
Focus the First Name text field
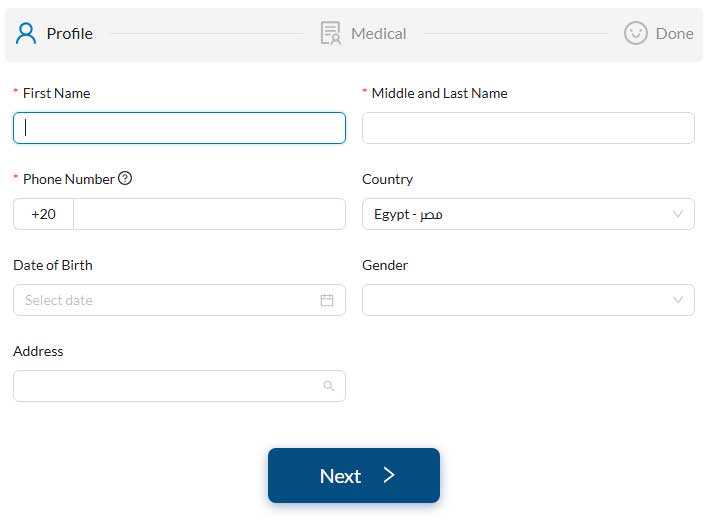coord(179,128)
